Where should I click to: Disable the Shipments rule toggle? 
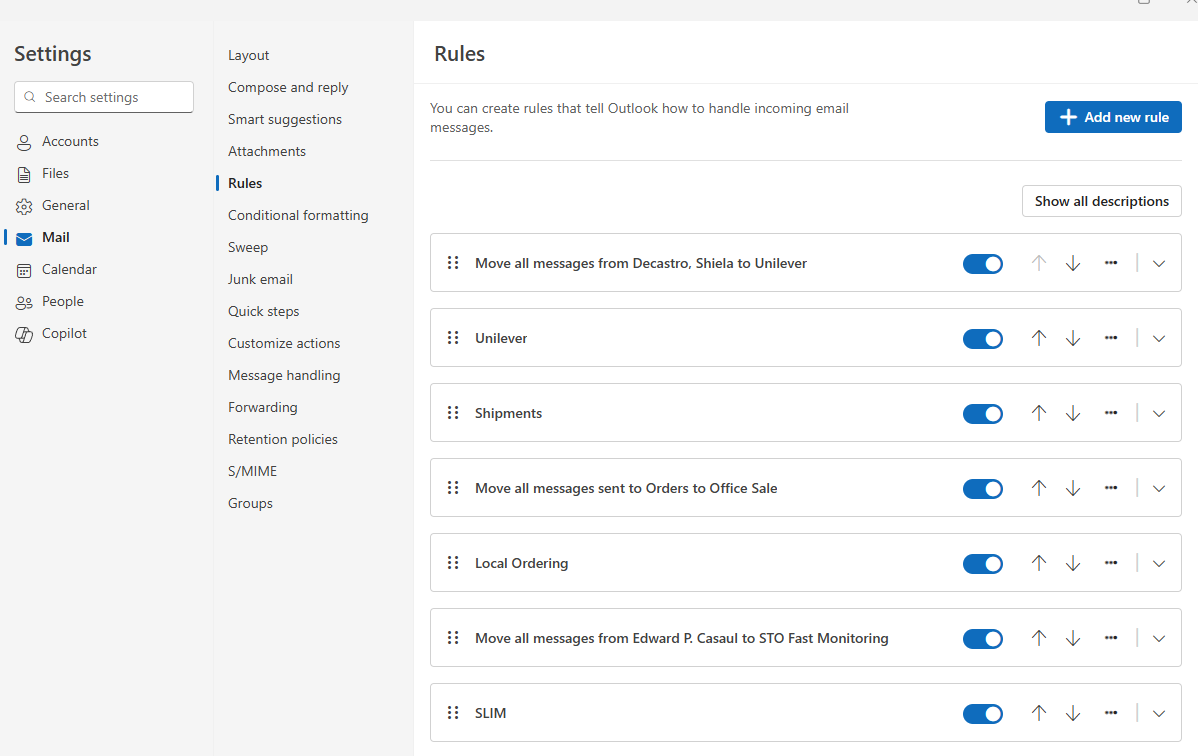[x=982, y=413]
